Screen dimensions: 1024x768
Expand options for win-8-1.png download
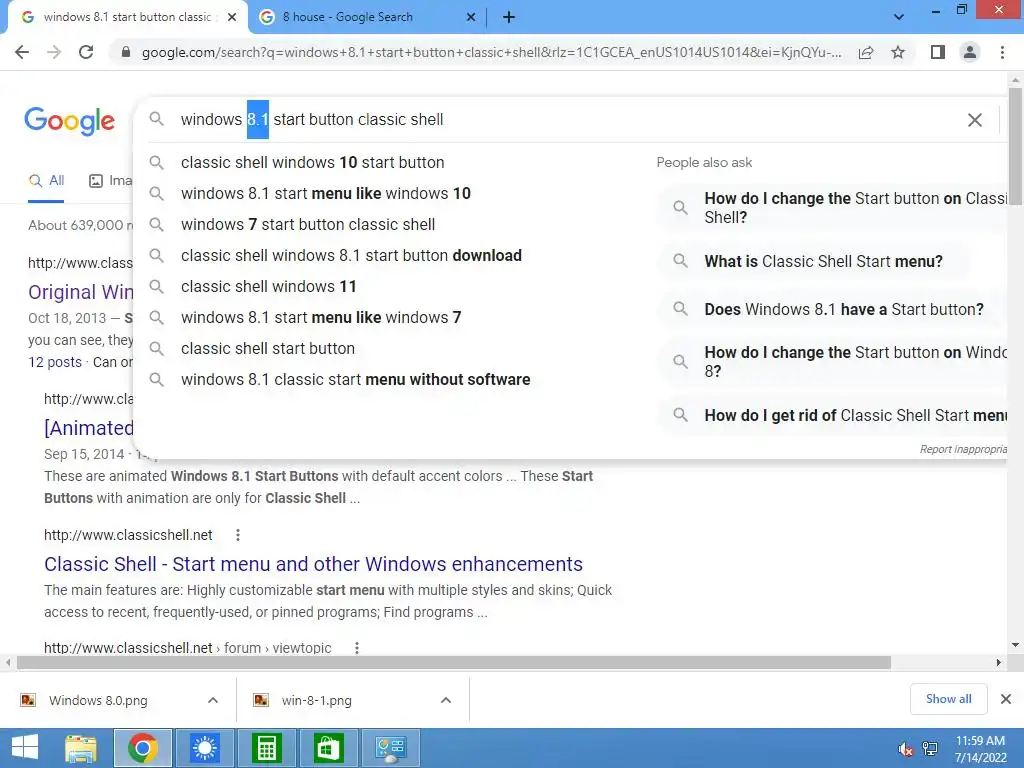[446, 700]
